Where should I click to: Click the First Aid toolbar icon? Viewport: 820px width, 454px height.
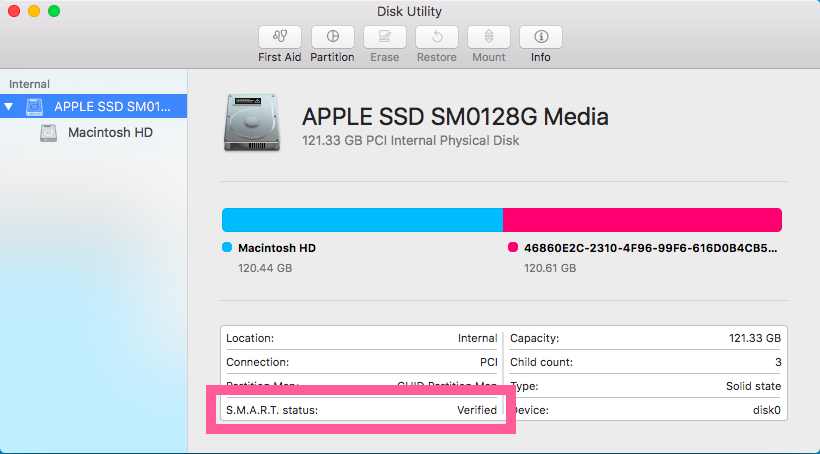coord(279,38)
